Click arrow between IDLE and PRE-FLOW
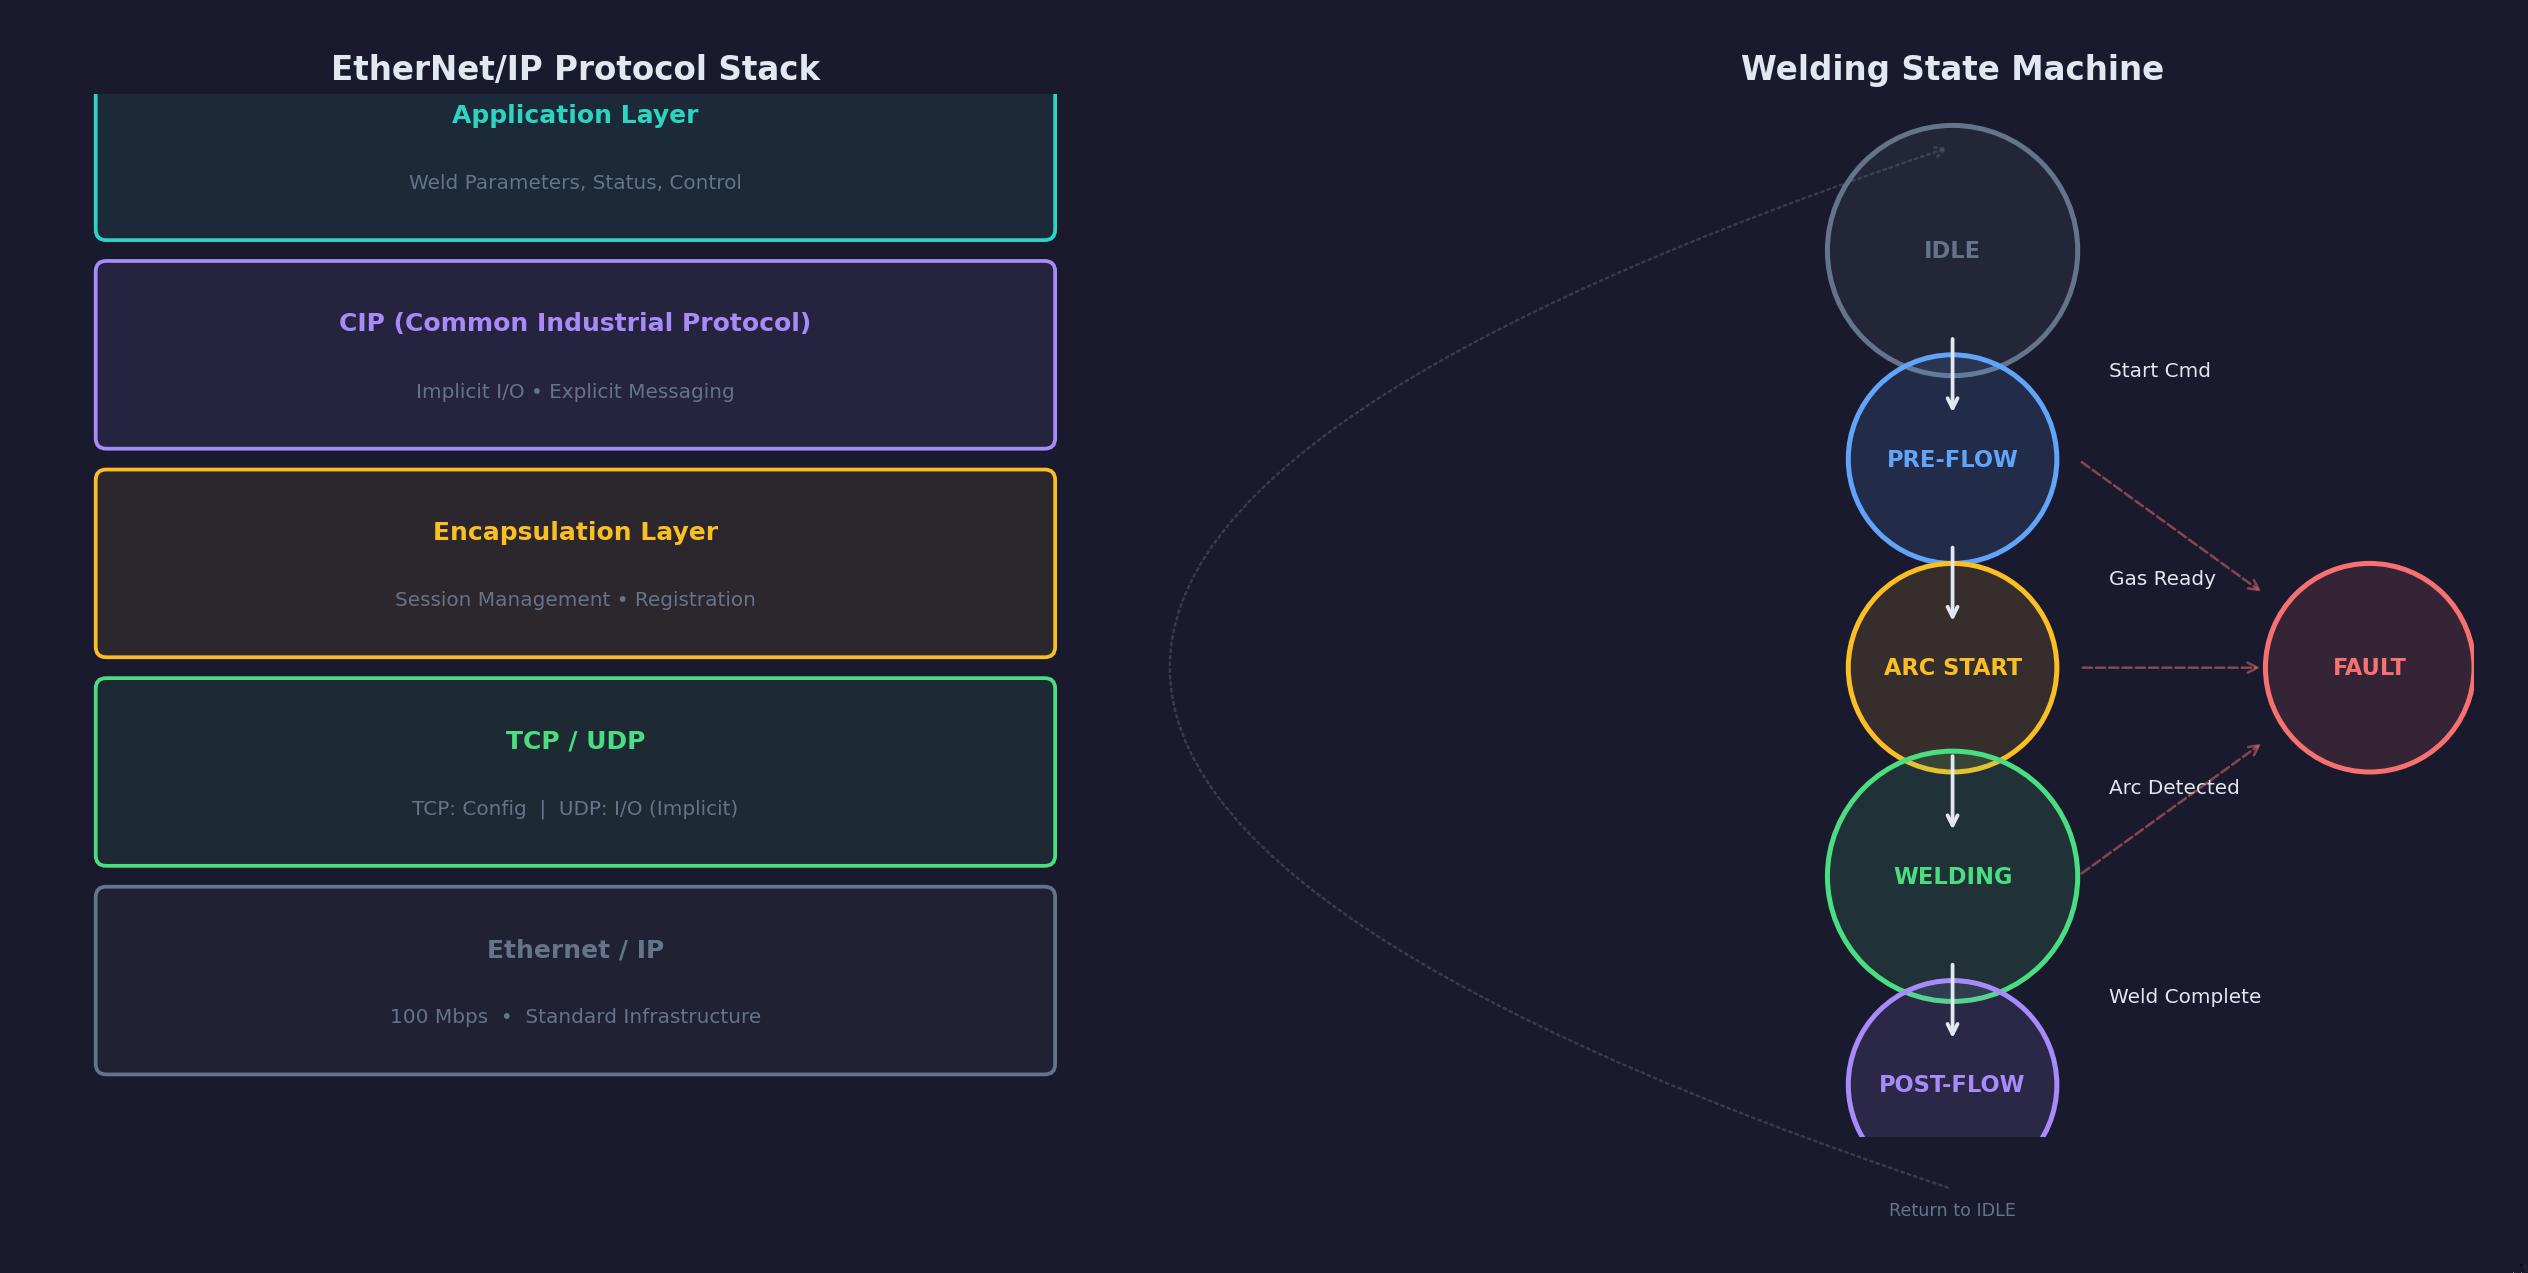The image size is (2528, 1273). pyautogui.click(x=1951, y=374)
